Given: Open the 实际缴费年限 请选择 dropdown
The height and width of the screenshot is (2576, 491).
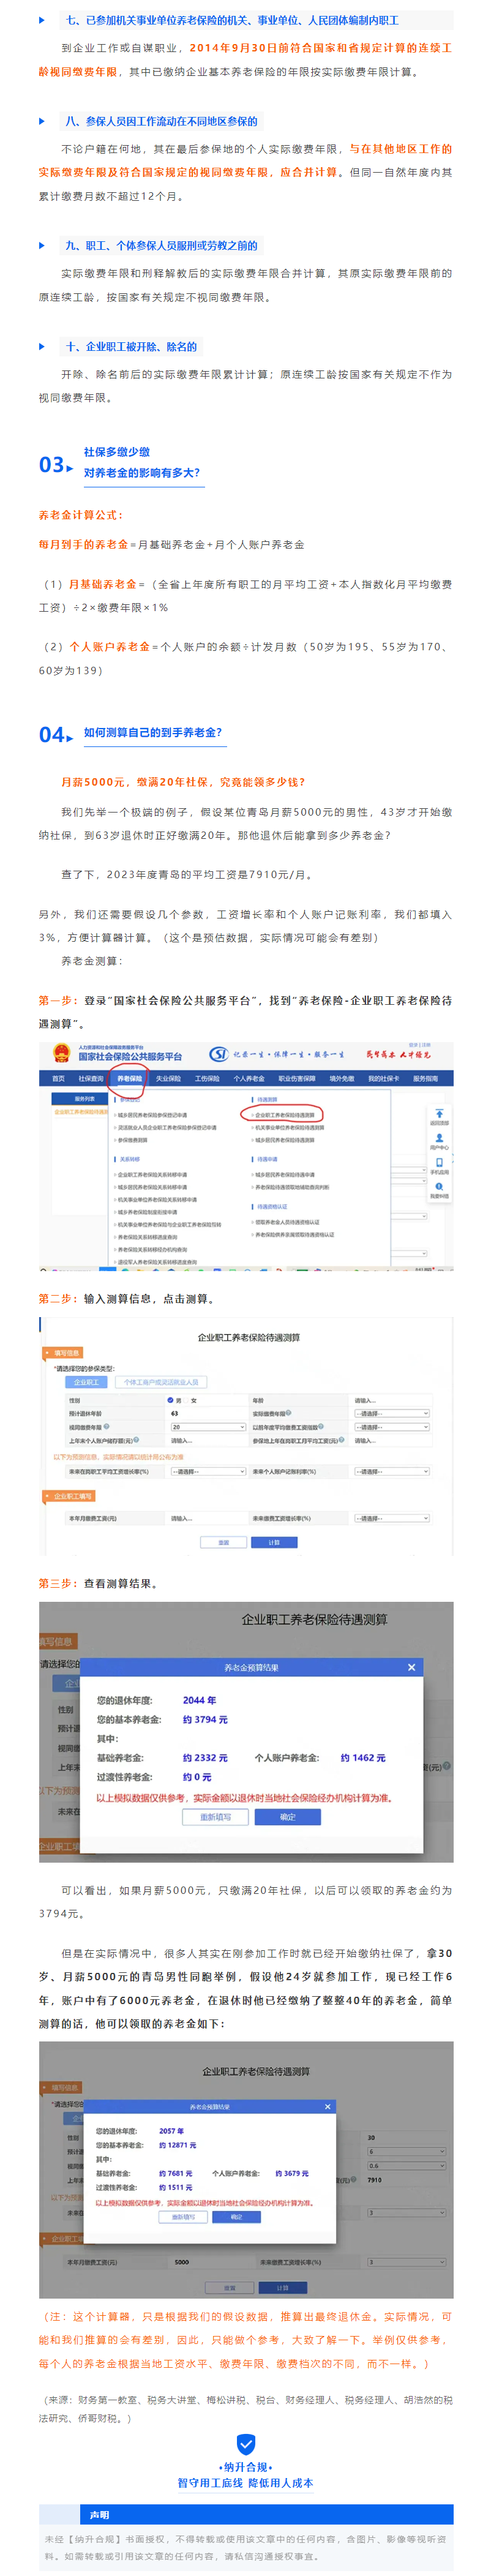Looking at the screenshot, I should 391,1414.
